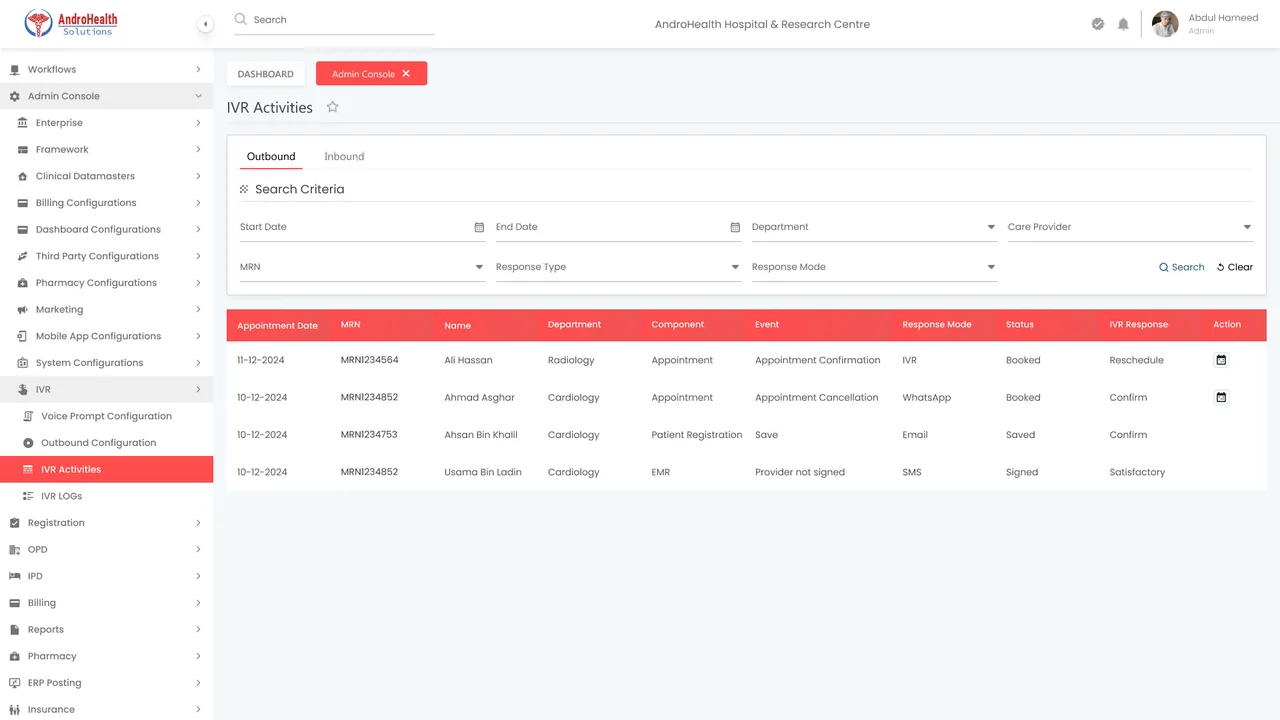Open the notifications bell icon
1280x720 pixels.
tap(1123, 24)
